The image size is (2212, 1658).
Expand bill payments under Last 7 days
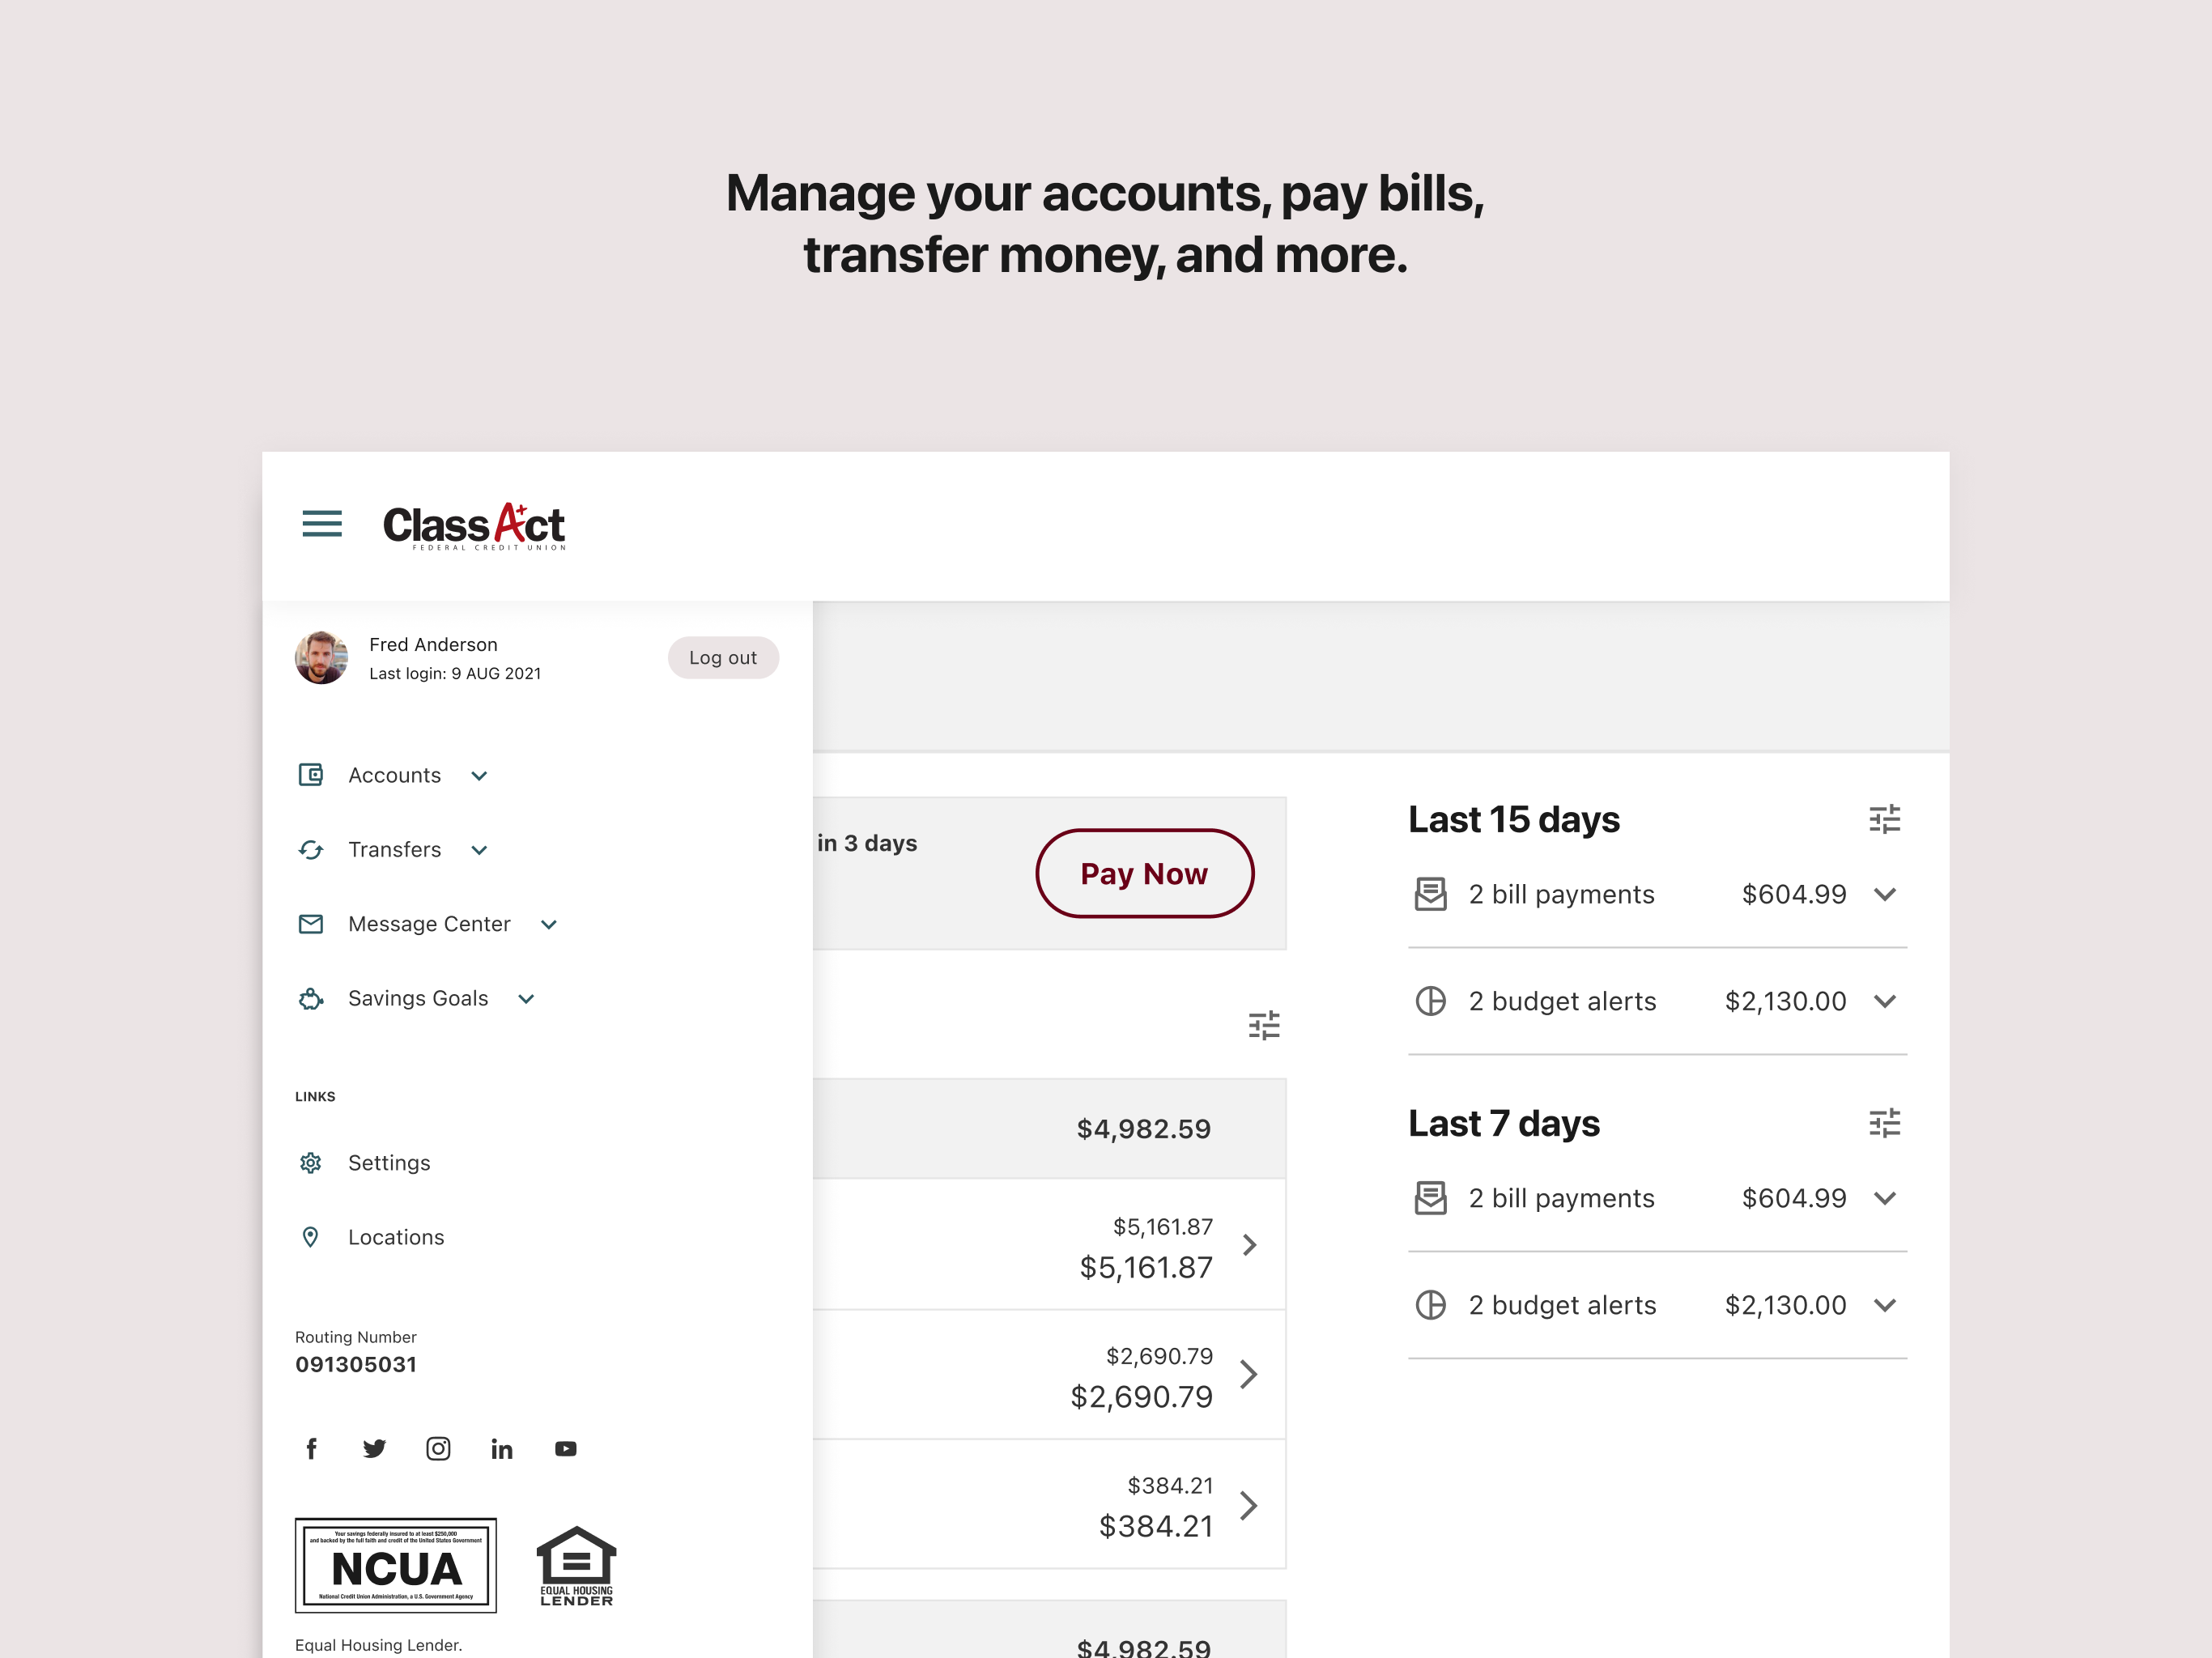[1885, 1199]
